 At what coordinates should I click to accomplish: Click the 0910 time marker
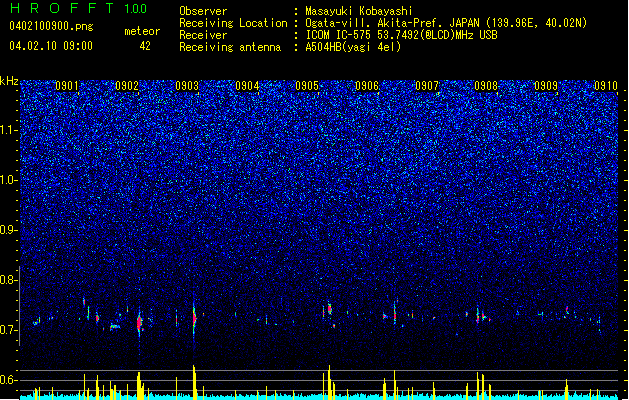pos(606,86)
